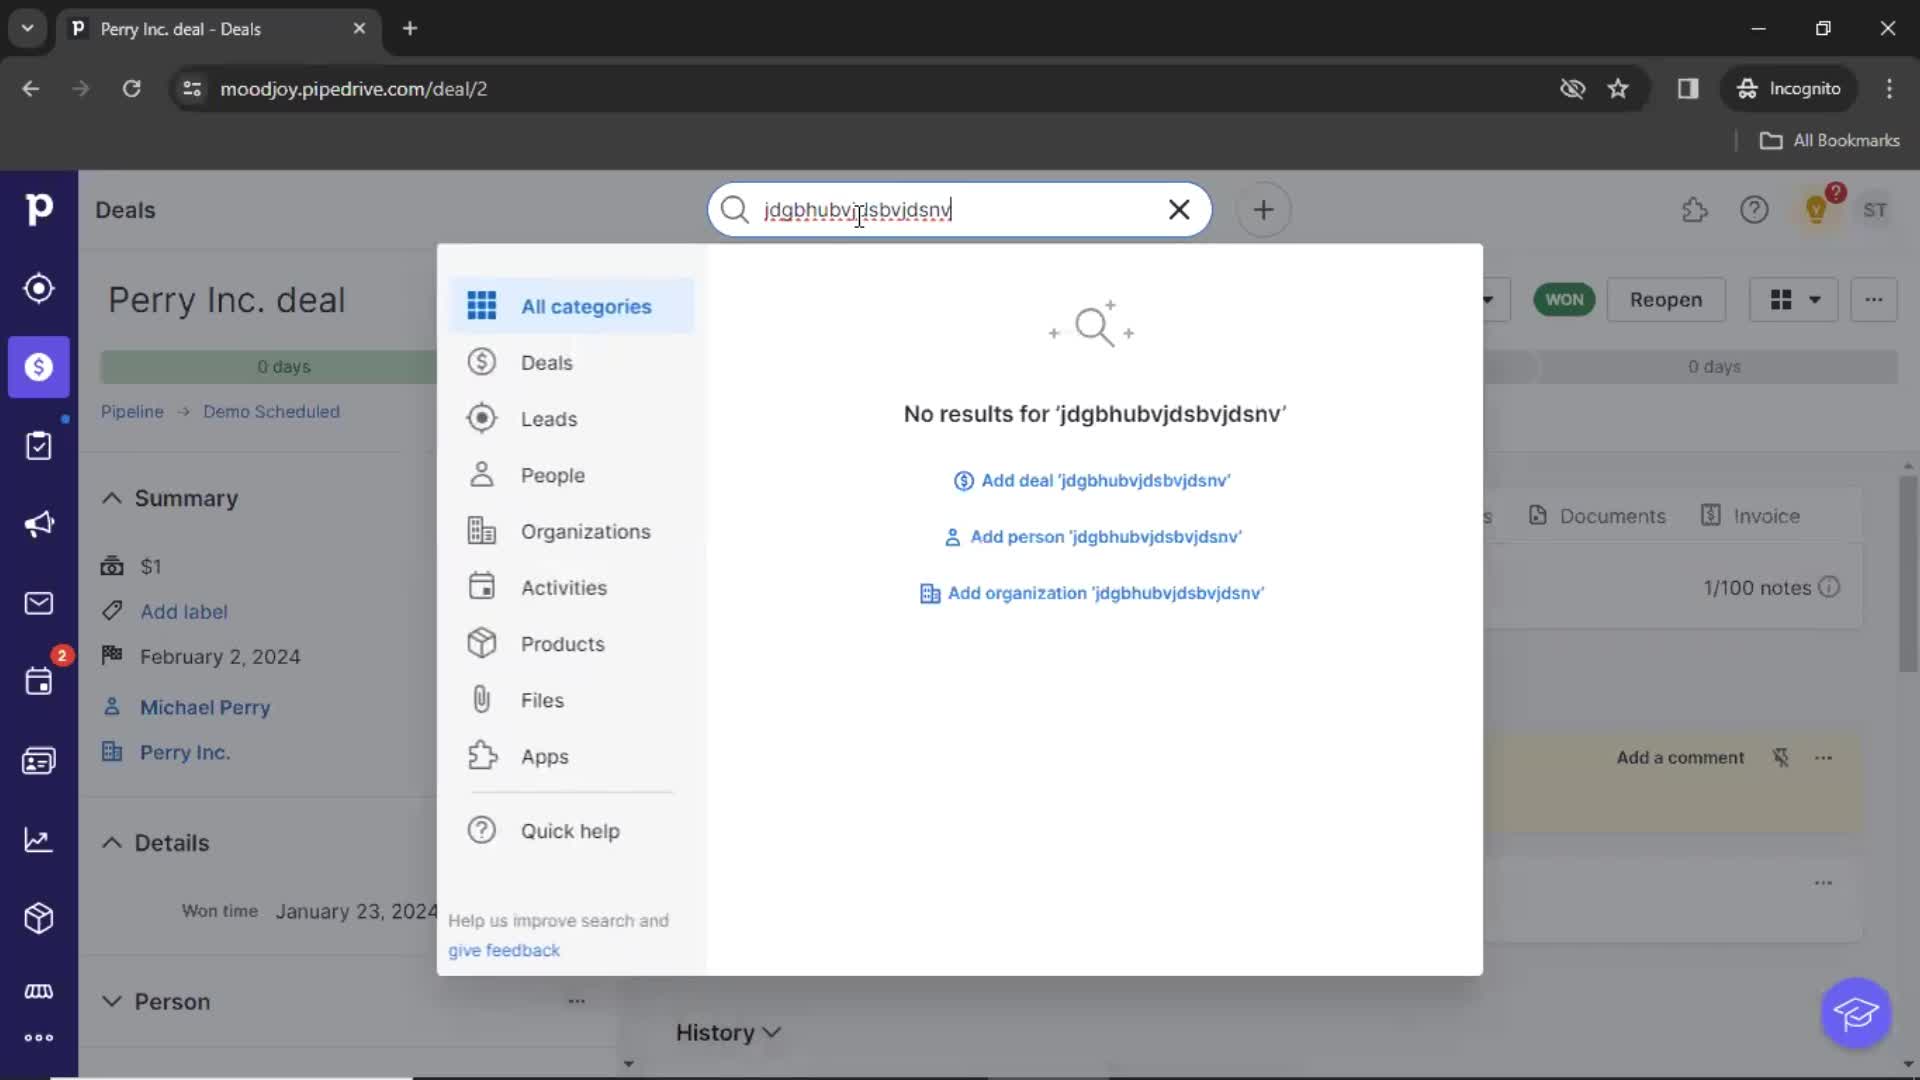View site information icon in address bar
This screenshot has width=1920, height=1080.
coord(192,89)
